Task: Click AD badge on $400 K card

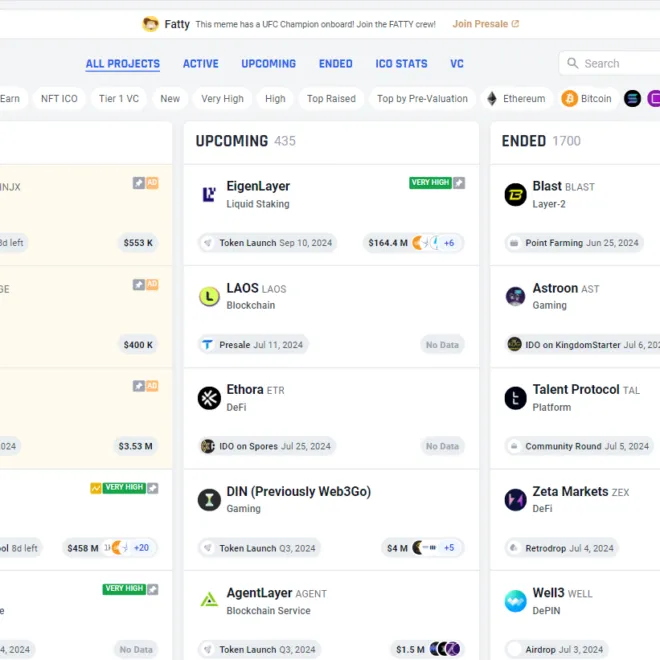Action: pyautogui.click(x=152, y=285)
